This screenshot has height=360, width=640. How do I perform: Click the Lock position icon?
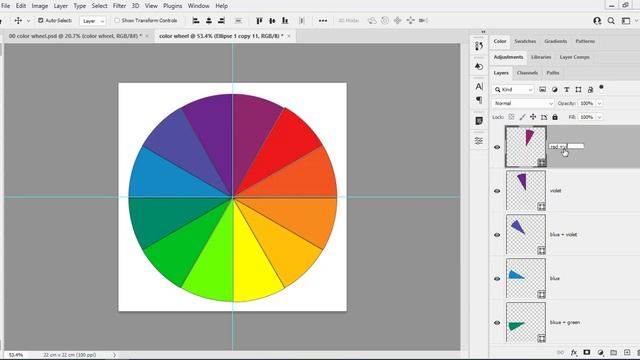[533, 117]
